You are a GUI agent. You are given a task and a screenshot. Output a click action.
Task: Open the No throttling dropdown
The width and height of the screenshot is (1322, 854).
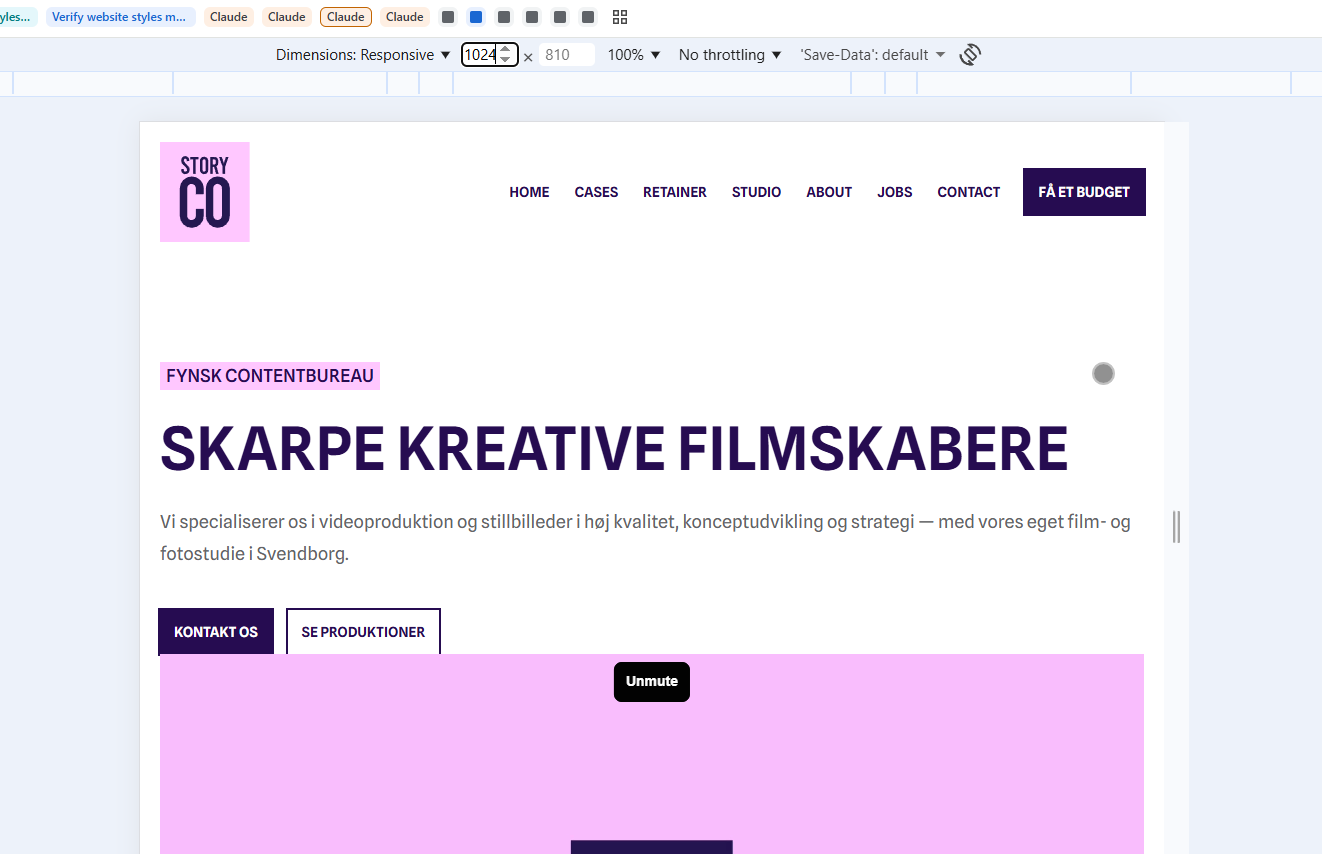[730, 55]
